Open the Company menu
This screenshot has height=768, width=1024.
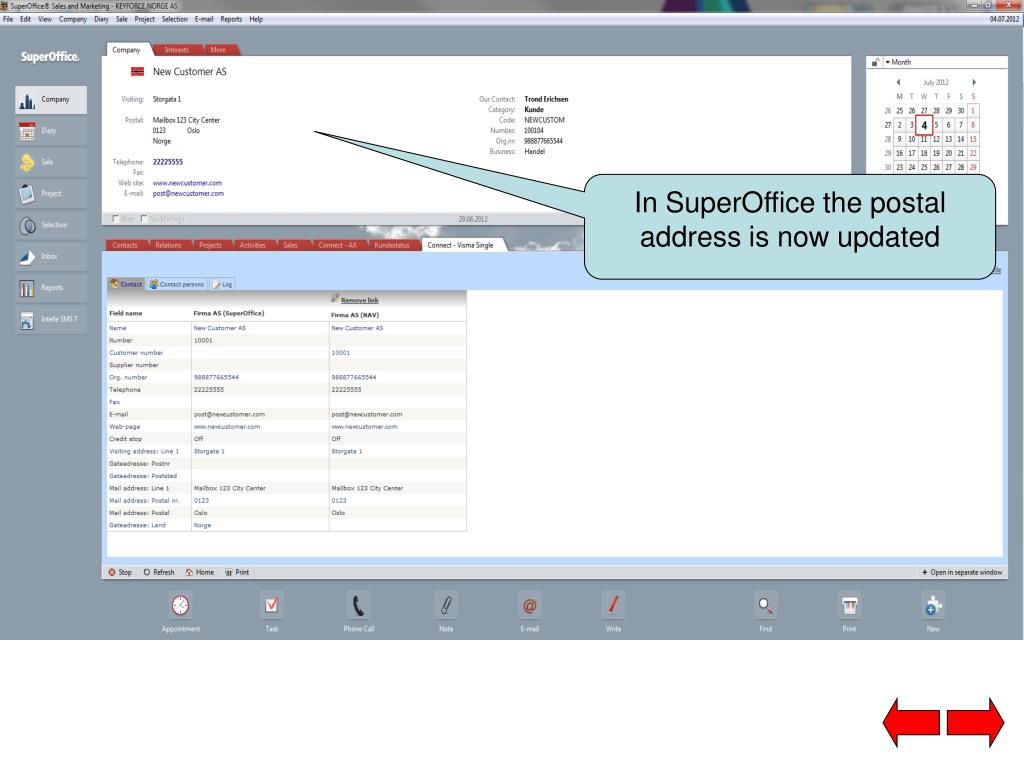point(72,19)
